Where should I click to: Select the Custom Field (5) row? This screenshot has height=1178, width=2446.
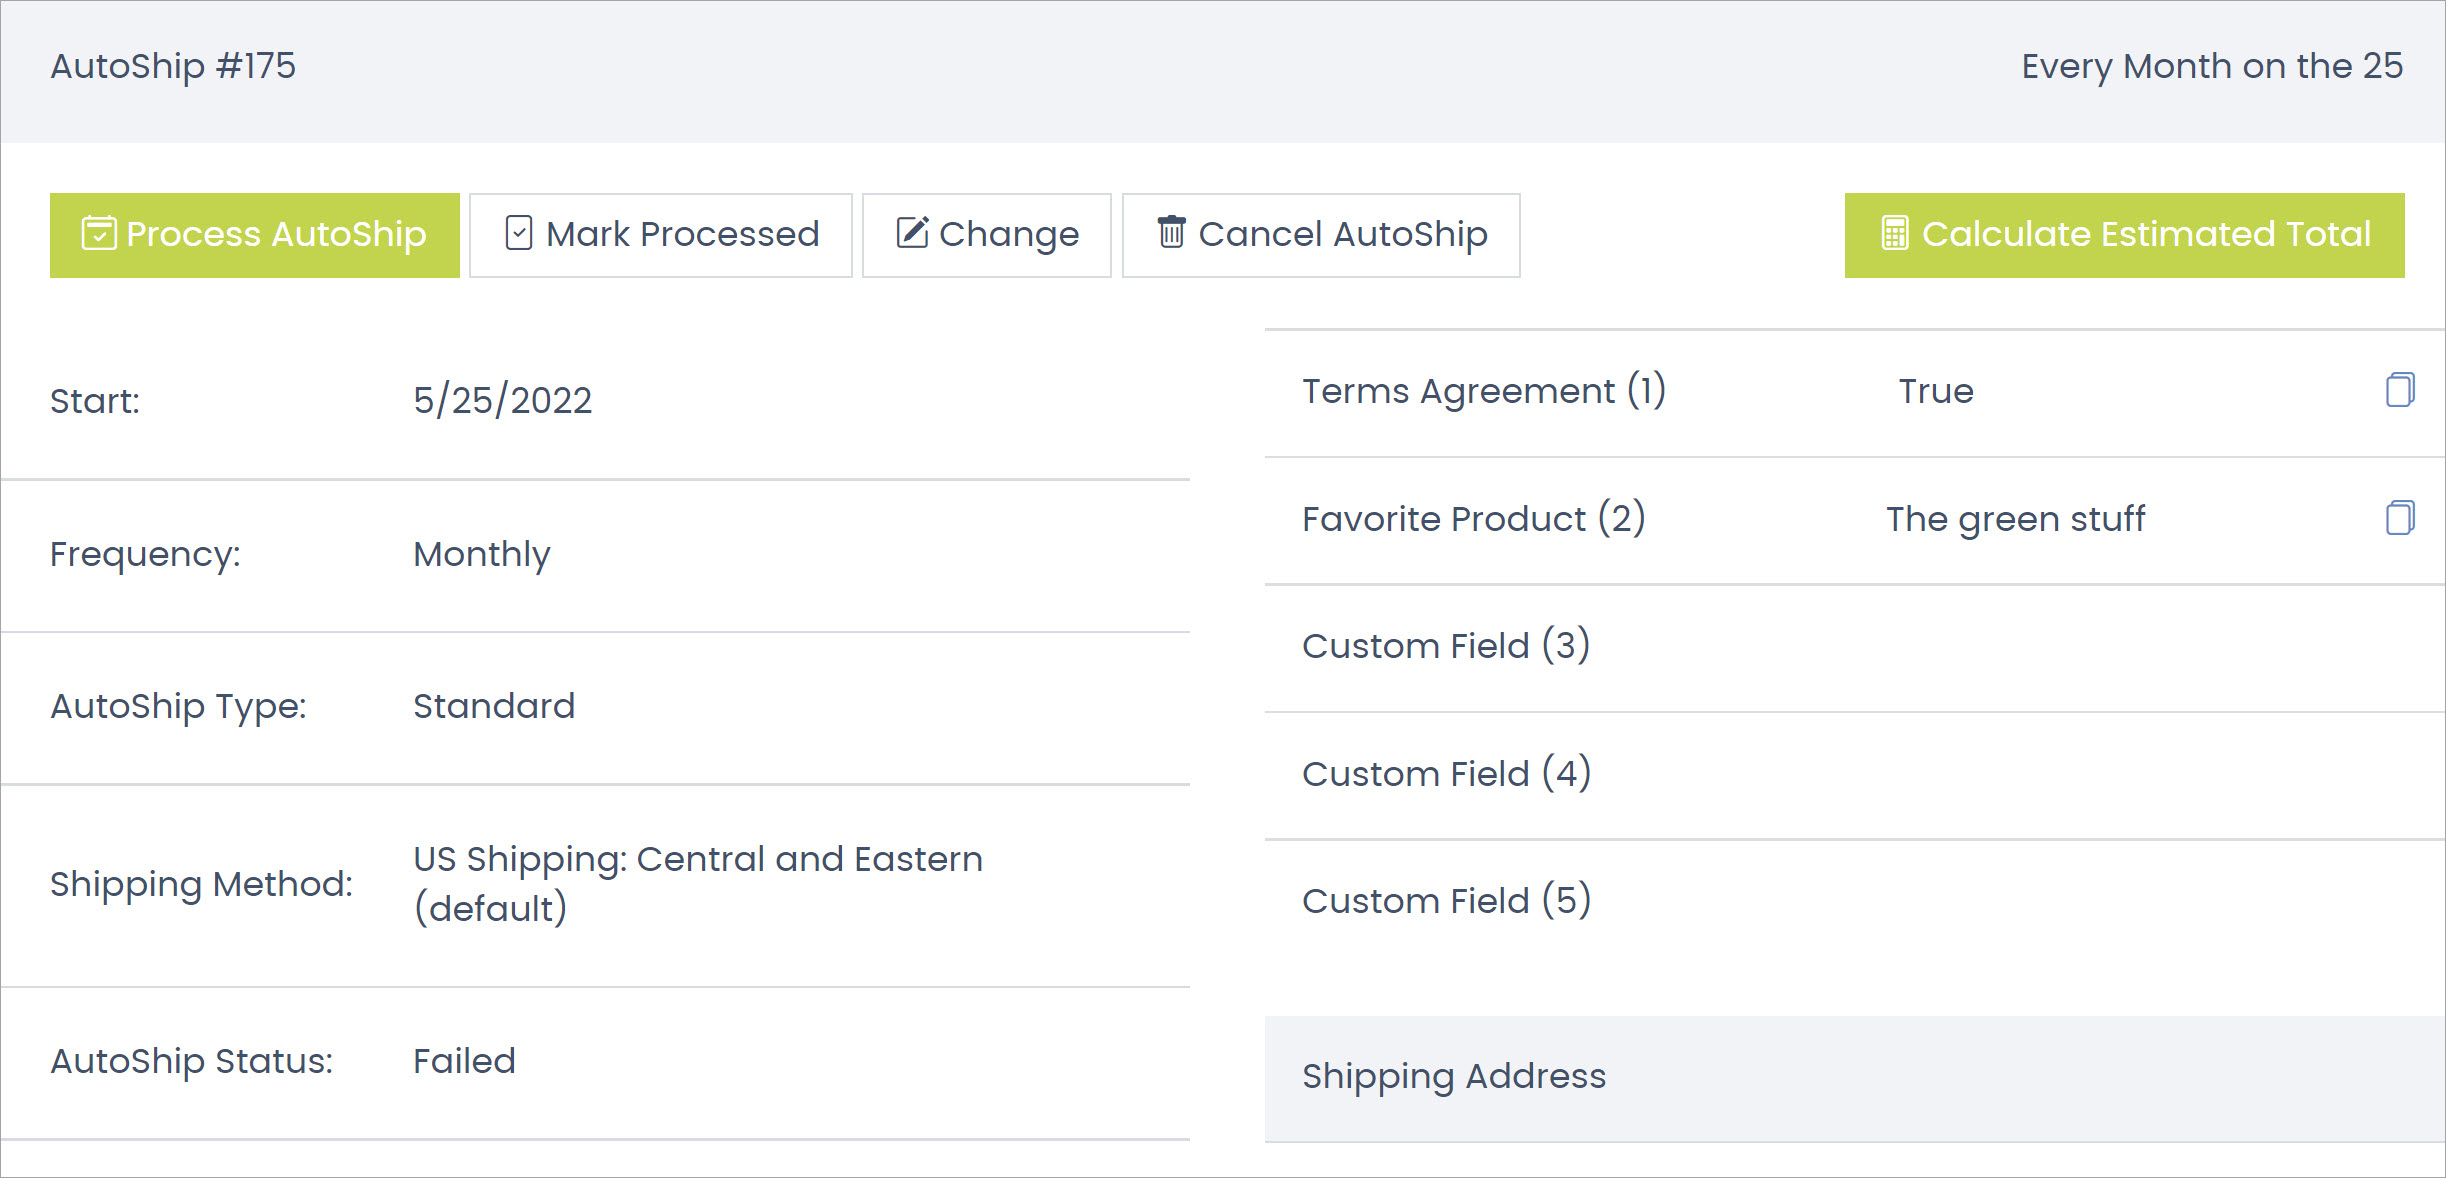coord(1446,901)
